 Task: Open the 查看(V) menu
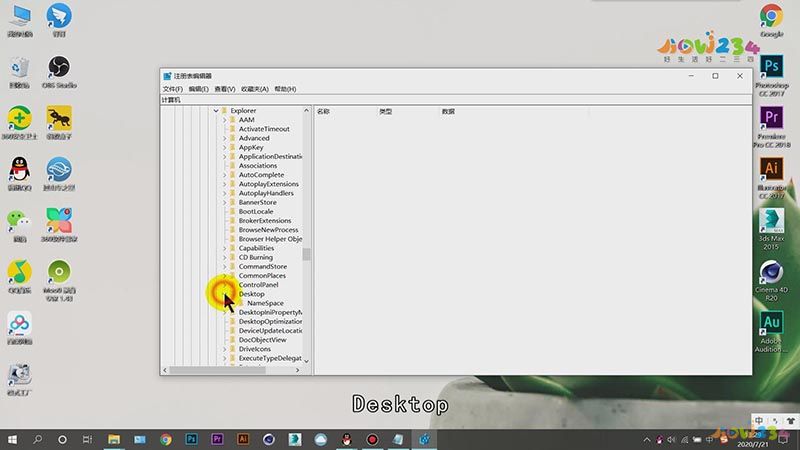coord(224,89)
